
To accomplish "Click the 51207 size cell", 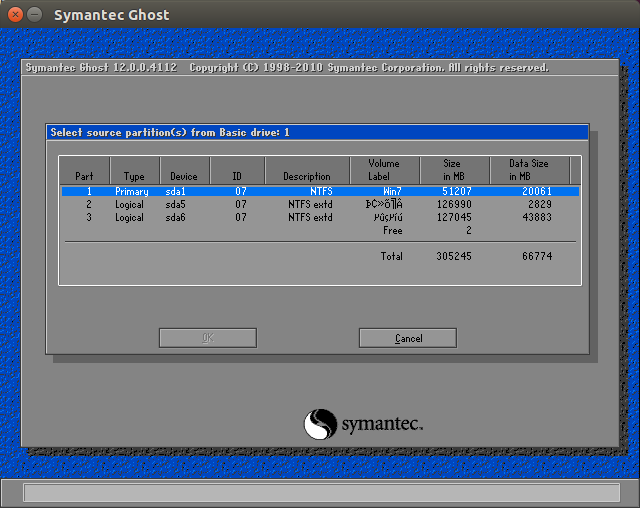I will pos(457,191).
